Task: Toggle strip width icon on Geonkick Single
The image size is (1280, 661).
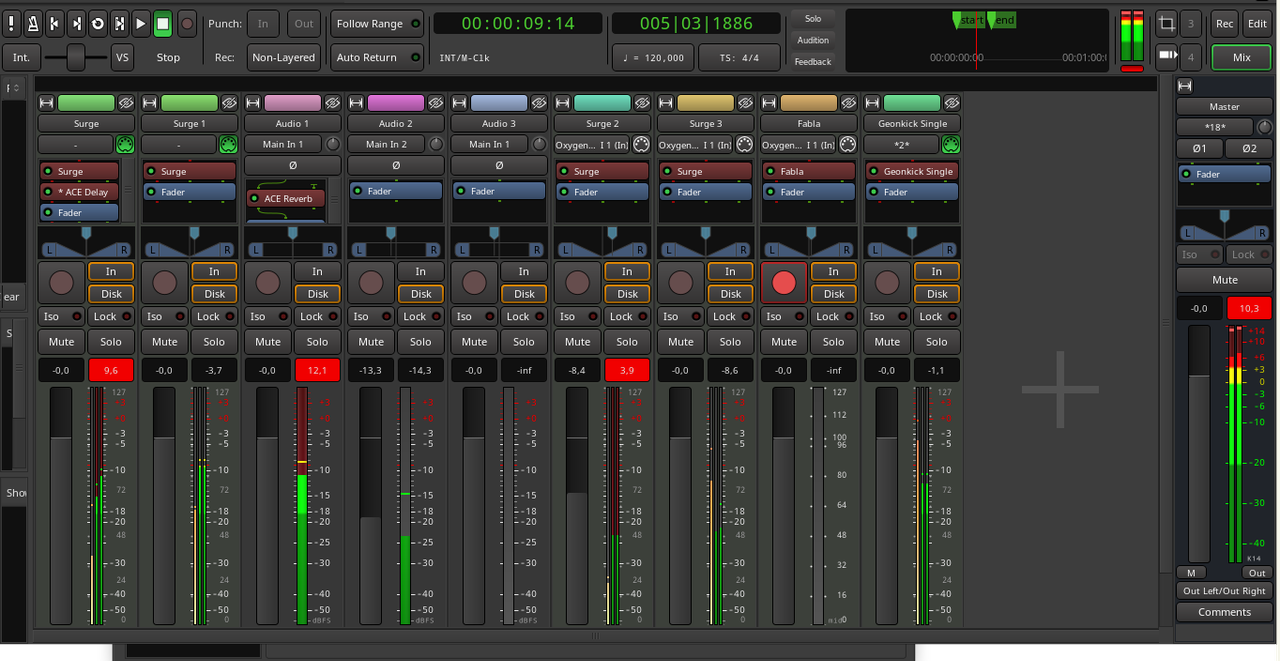Action: 872,102
